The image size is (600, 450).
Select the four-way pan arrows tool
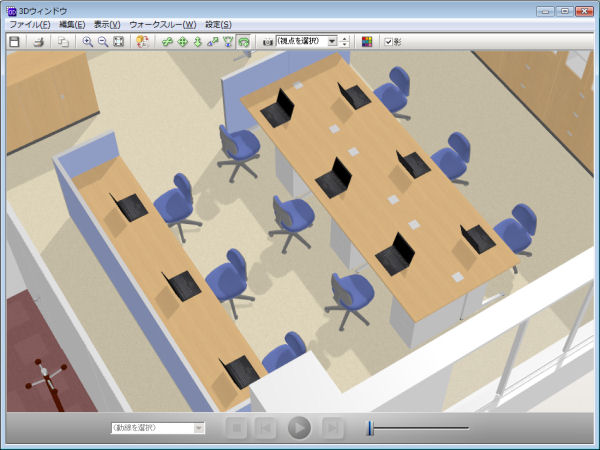coord(182,42)
